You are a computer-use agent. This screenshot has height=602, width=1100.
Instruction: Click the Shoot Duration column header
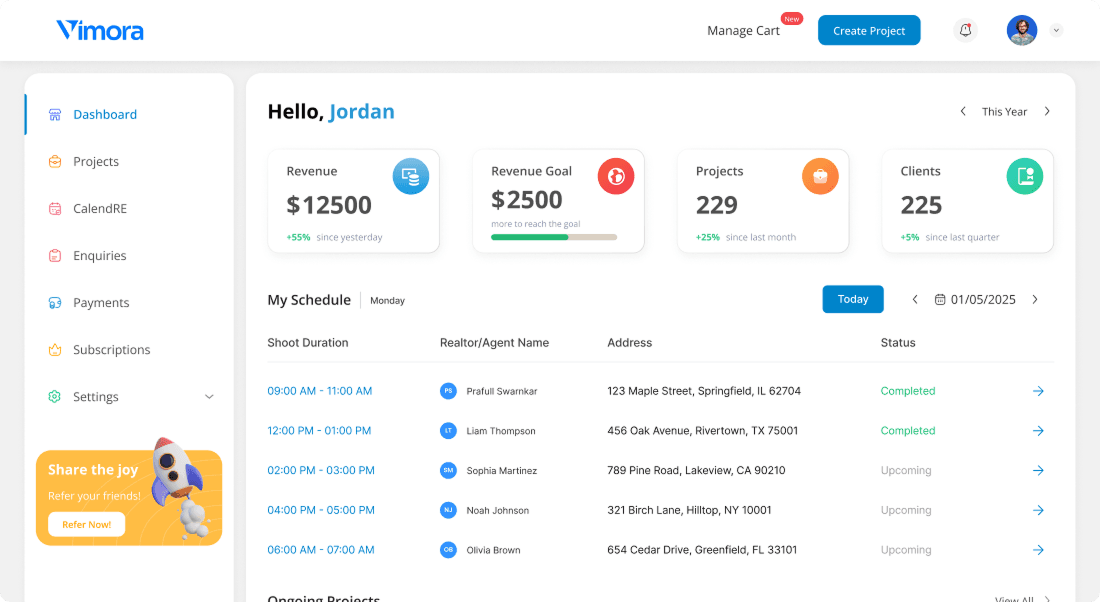point(307,342)
